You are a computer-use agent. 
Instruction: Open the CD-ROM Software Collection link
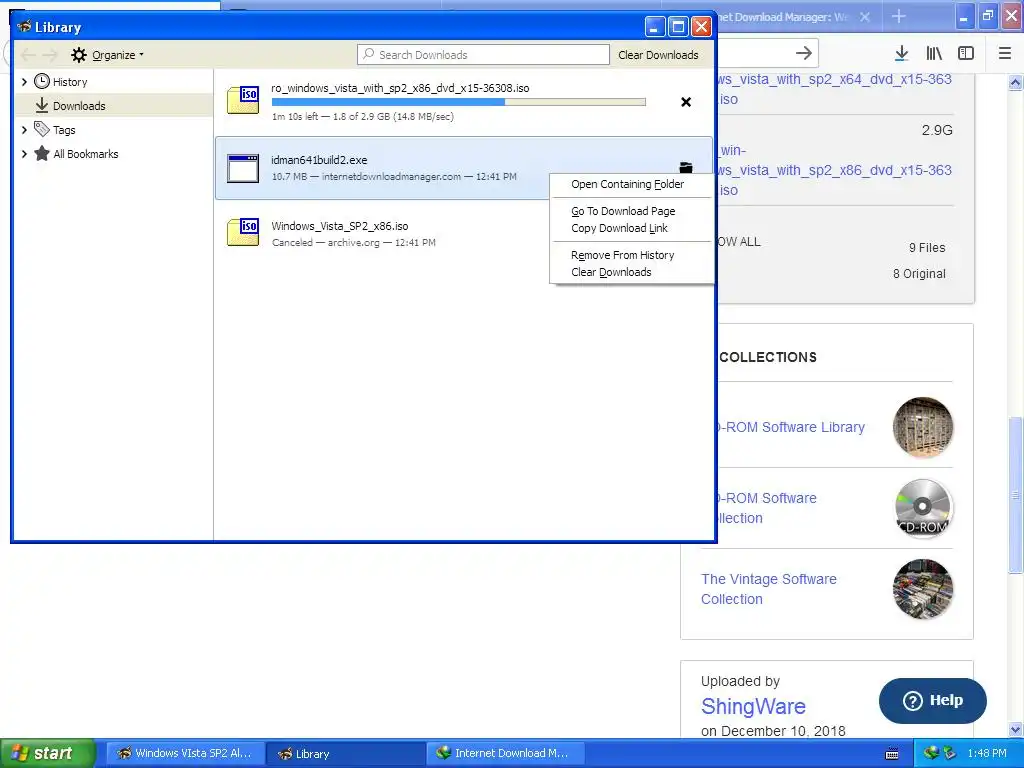click(x=767, y=508)
